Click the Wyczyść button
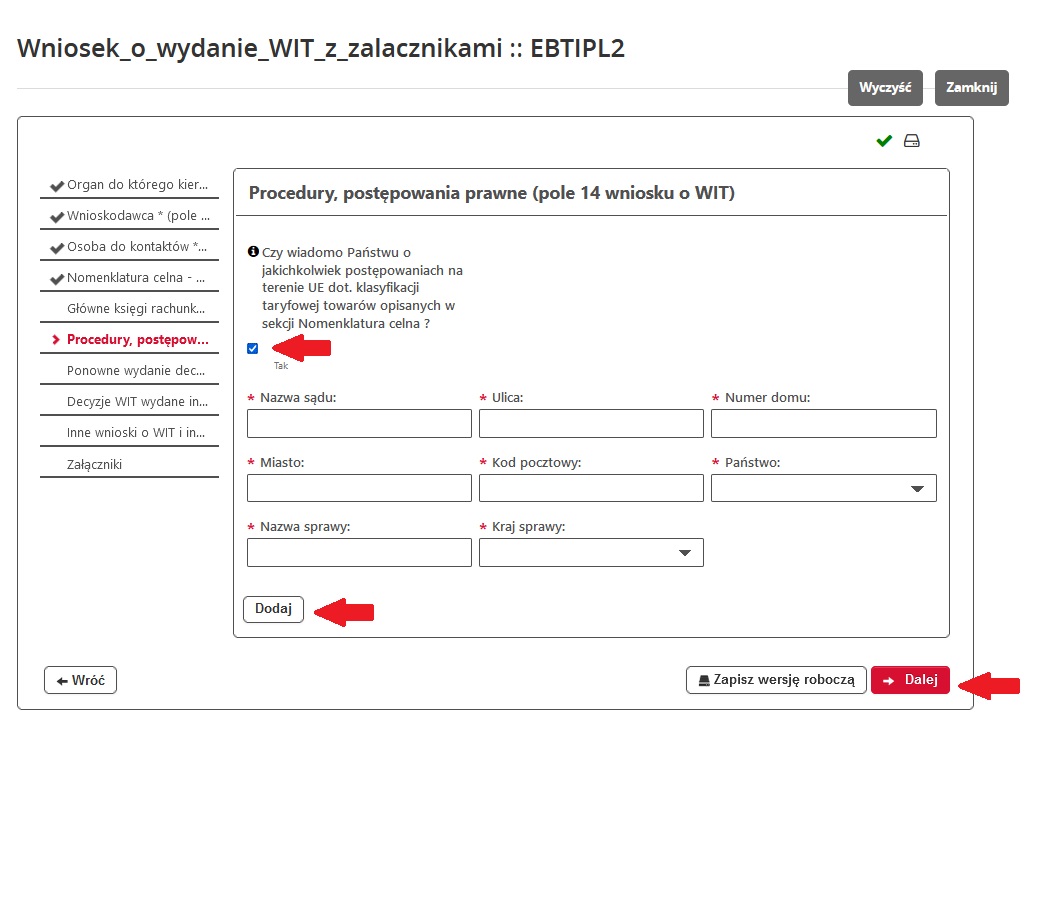The width and height of the screenshot is (1056, 909). click(x=885, y=88)
